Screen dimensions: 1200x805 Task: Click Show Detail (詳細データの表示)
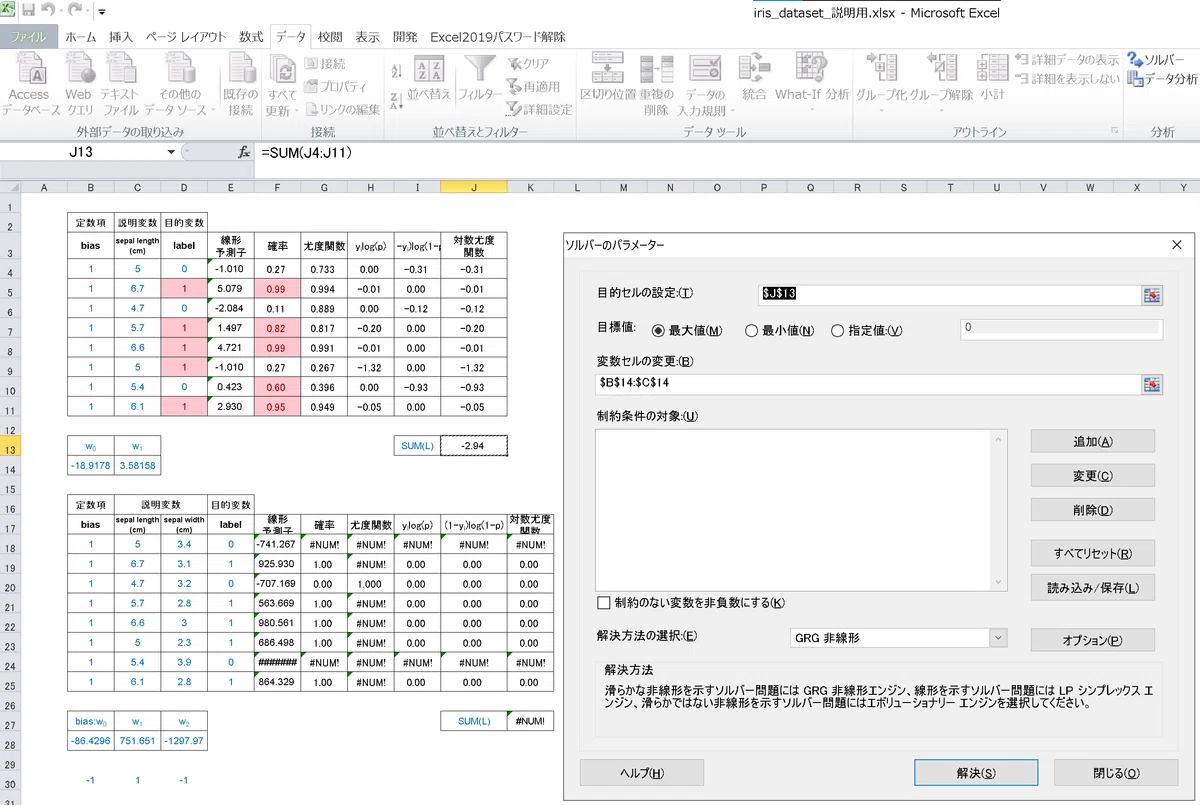[1067, 60]
